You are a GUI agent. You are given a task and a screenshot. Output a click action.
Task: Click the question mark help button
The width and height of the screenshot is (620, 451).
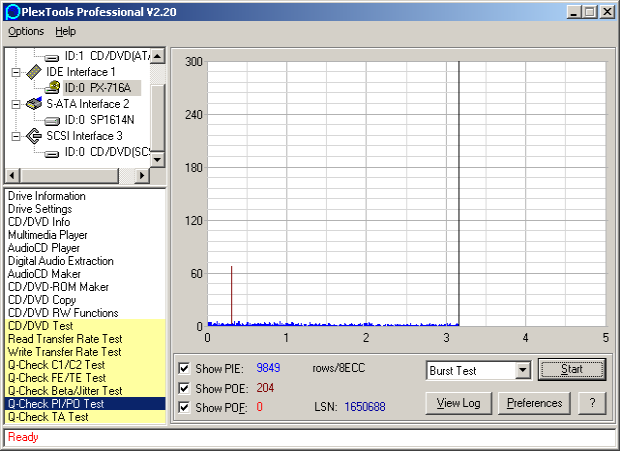pyautogui.click(x=592, y=403)
